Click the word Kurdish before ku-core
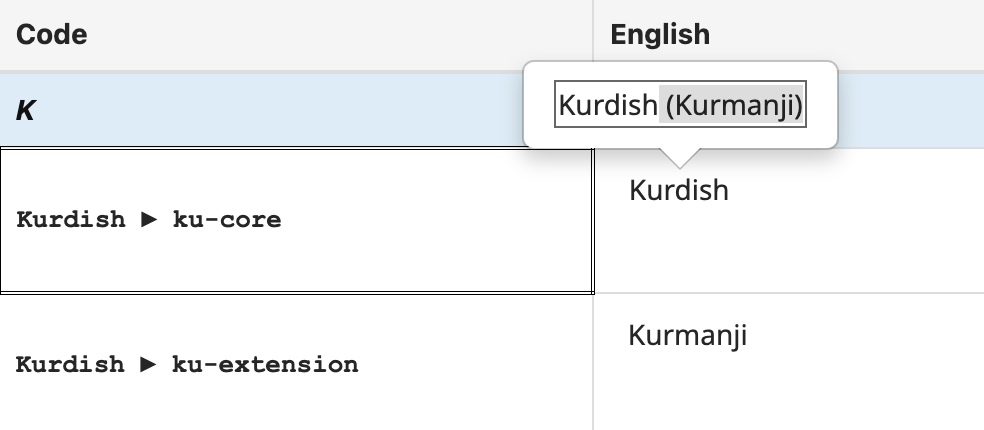 point(71,220)
